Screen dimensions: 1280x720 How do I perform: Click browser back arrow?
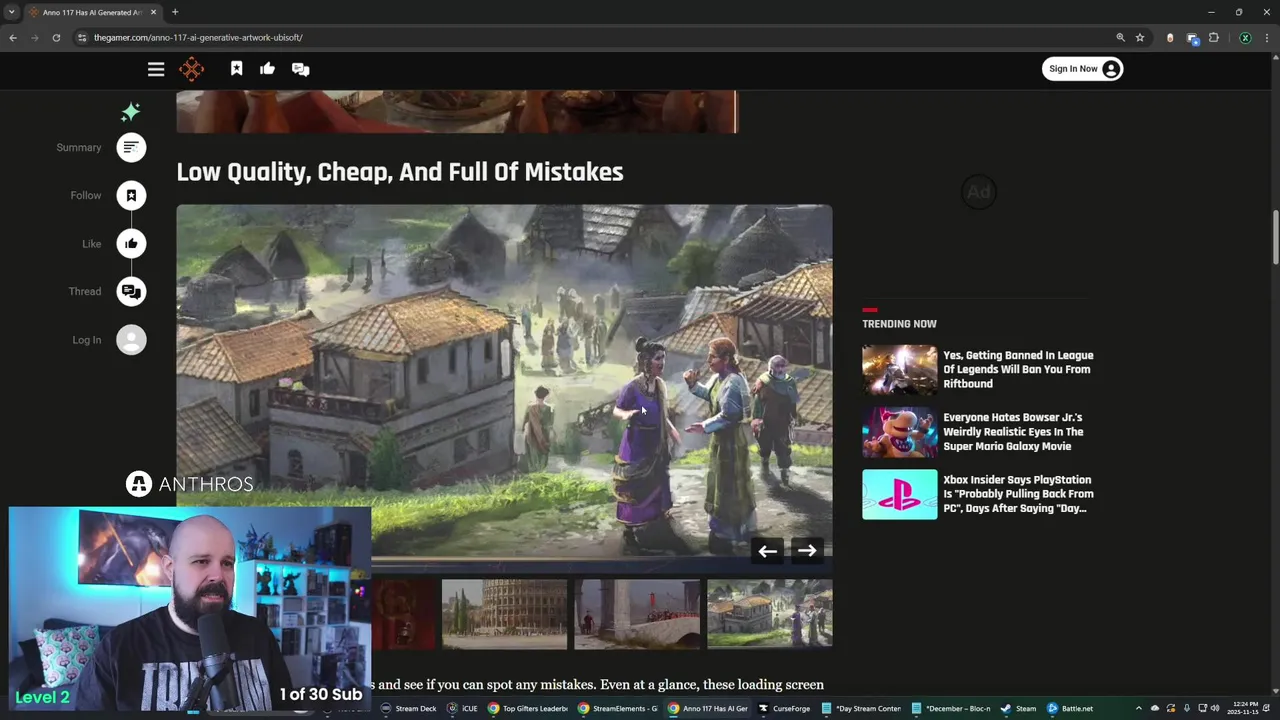tap(13, 37)
